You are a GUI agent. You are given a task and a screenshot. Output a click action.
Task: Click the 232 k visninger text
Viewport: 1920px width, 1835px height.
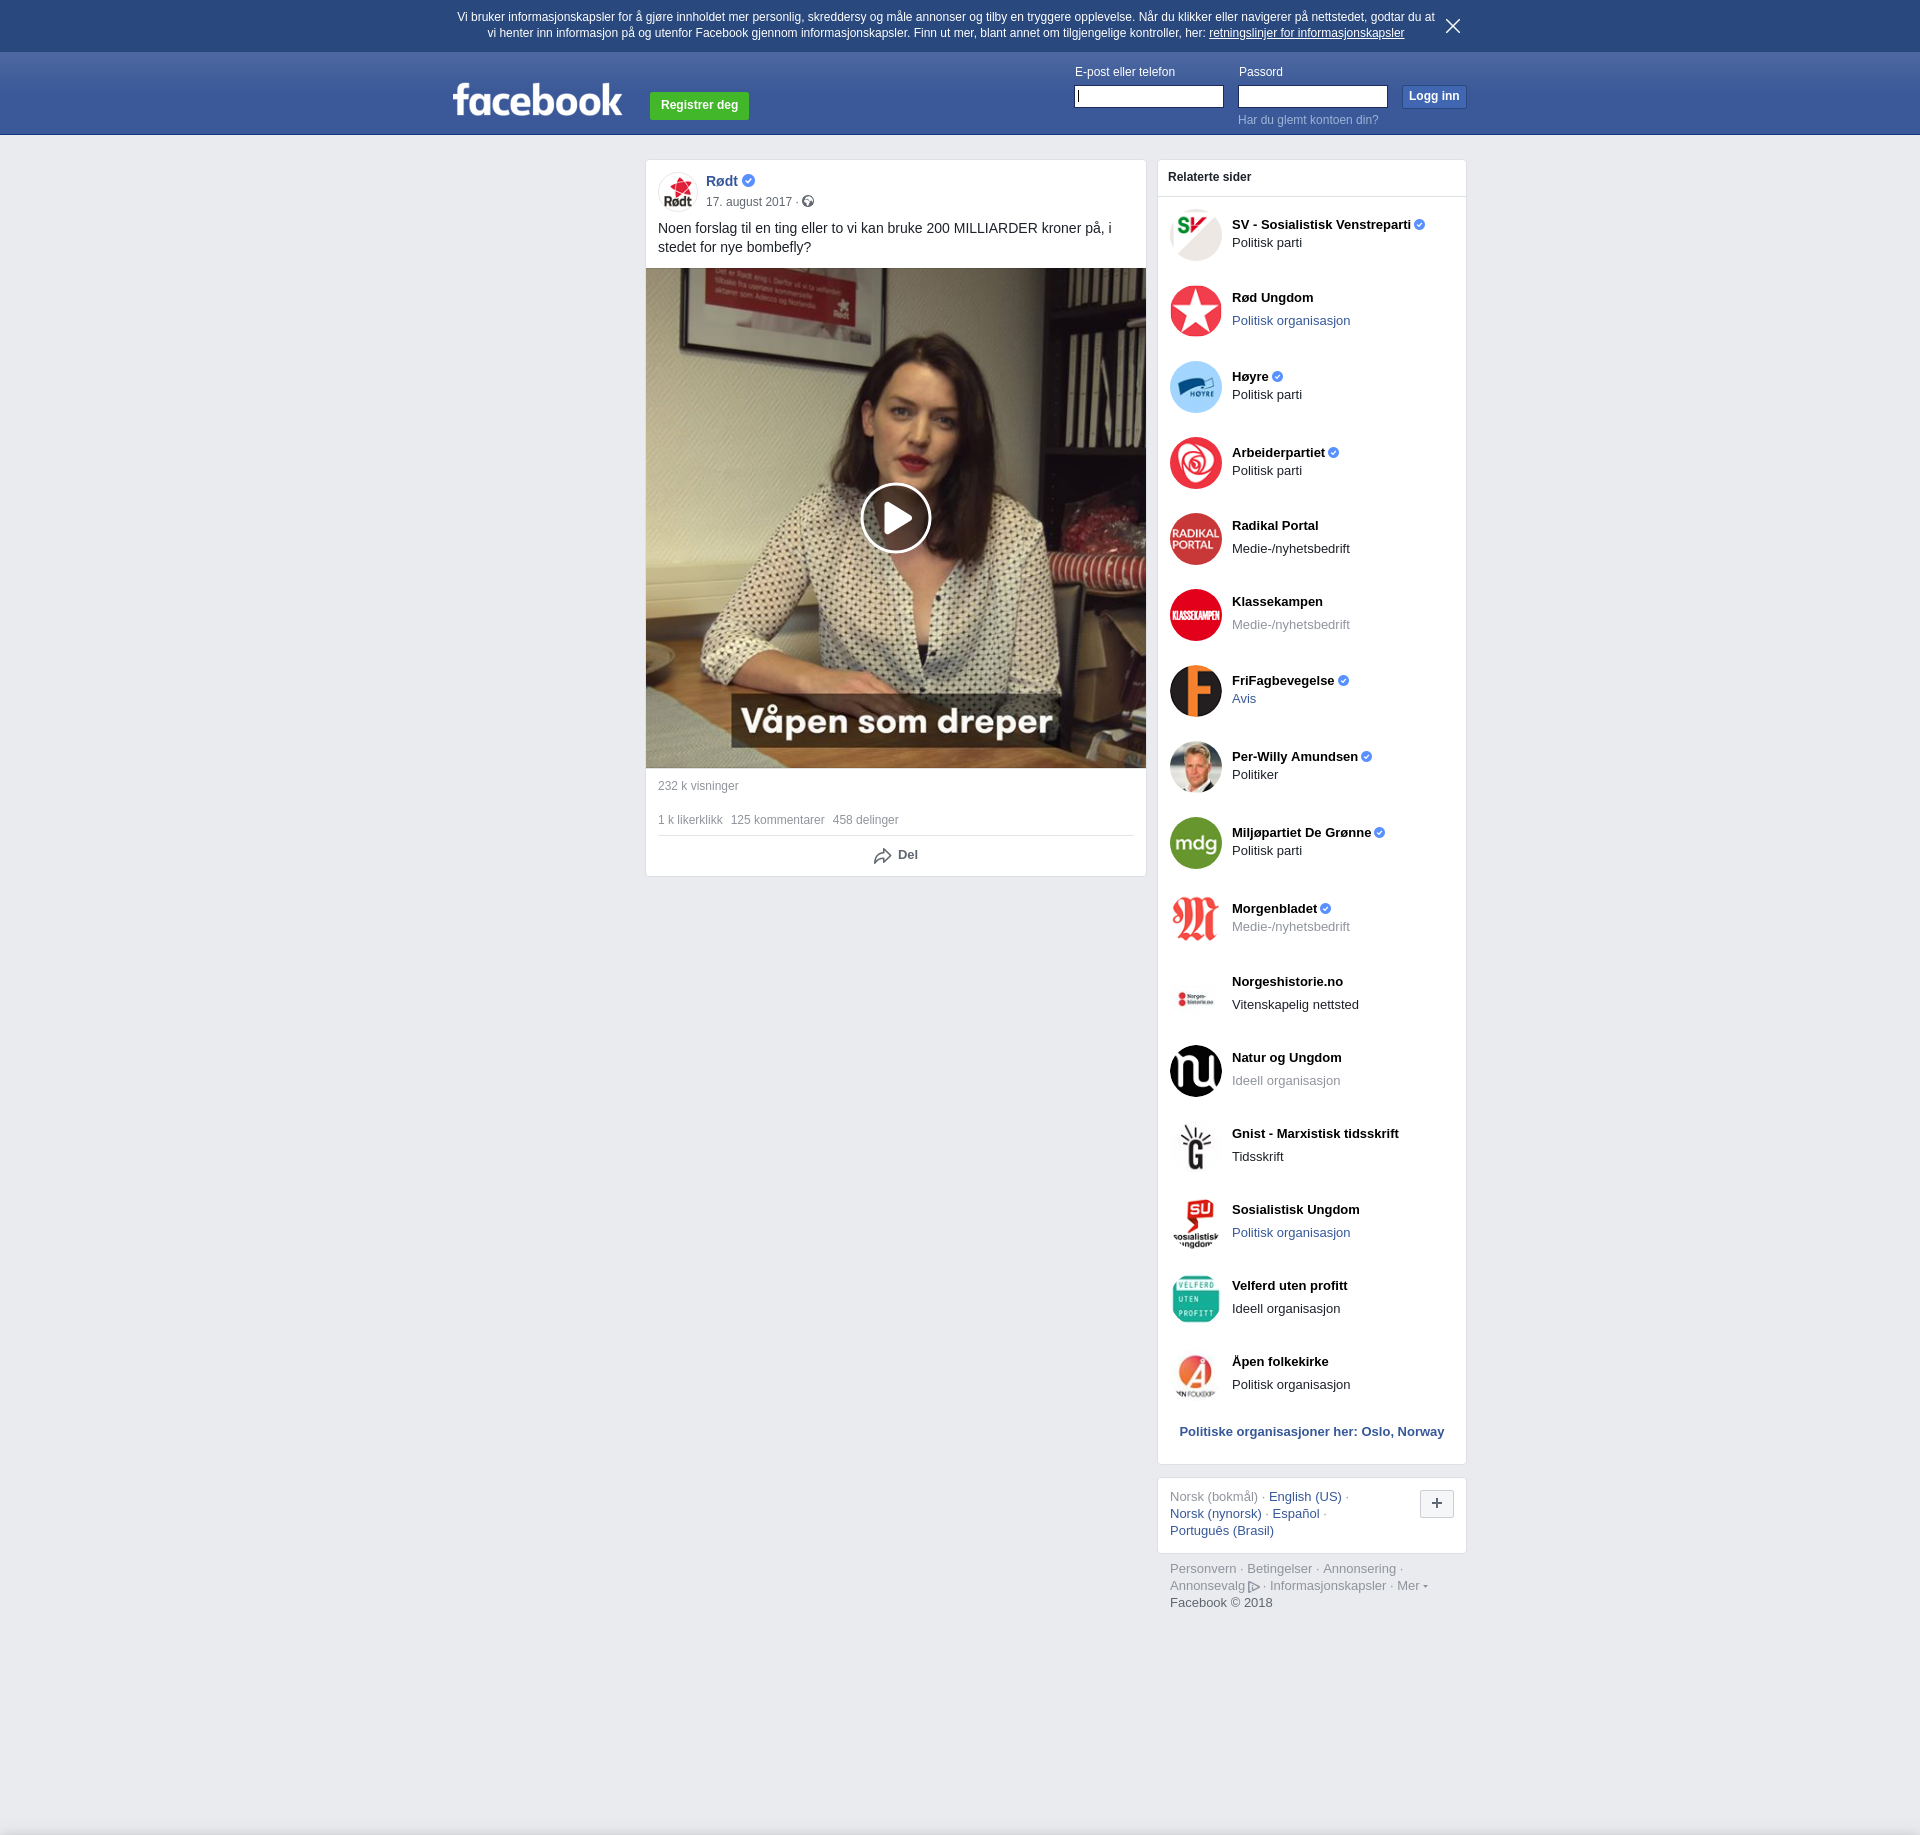tap(698, 786)
